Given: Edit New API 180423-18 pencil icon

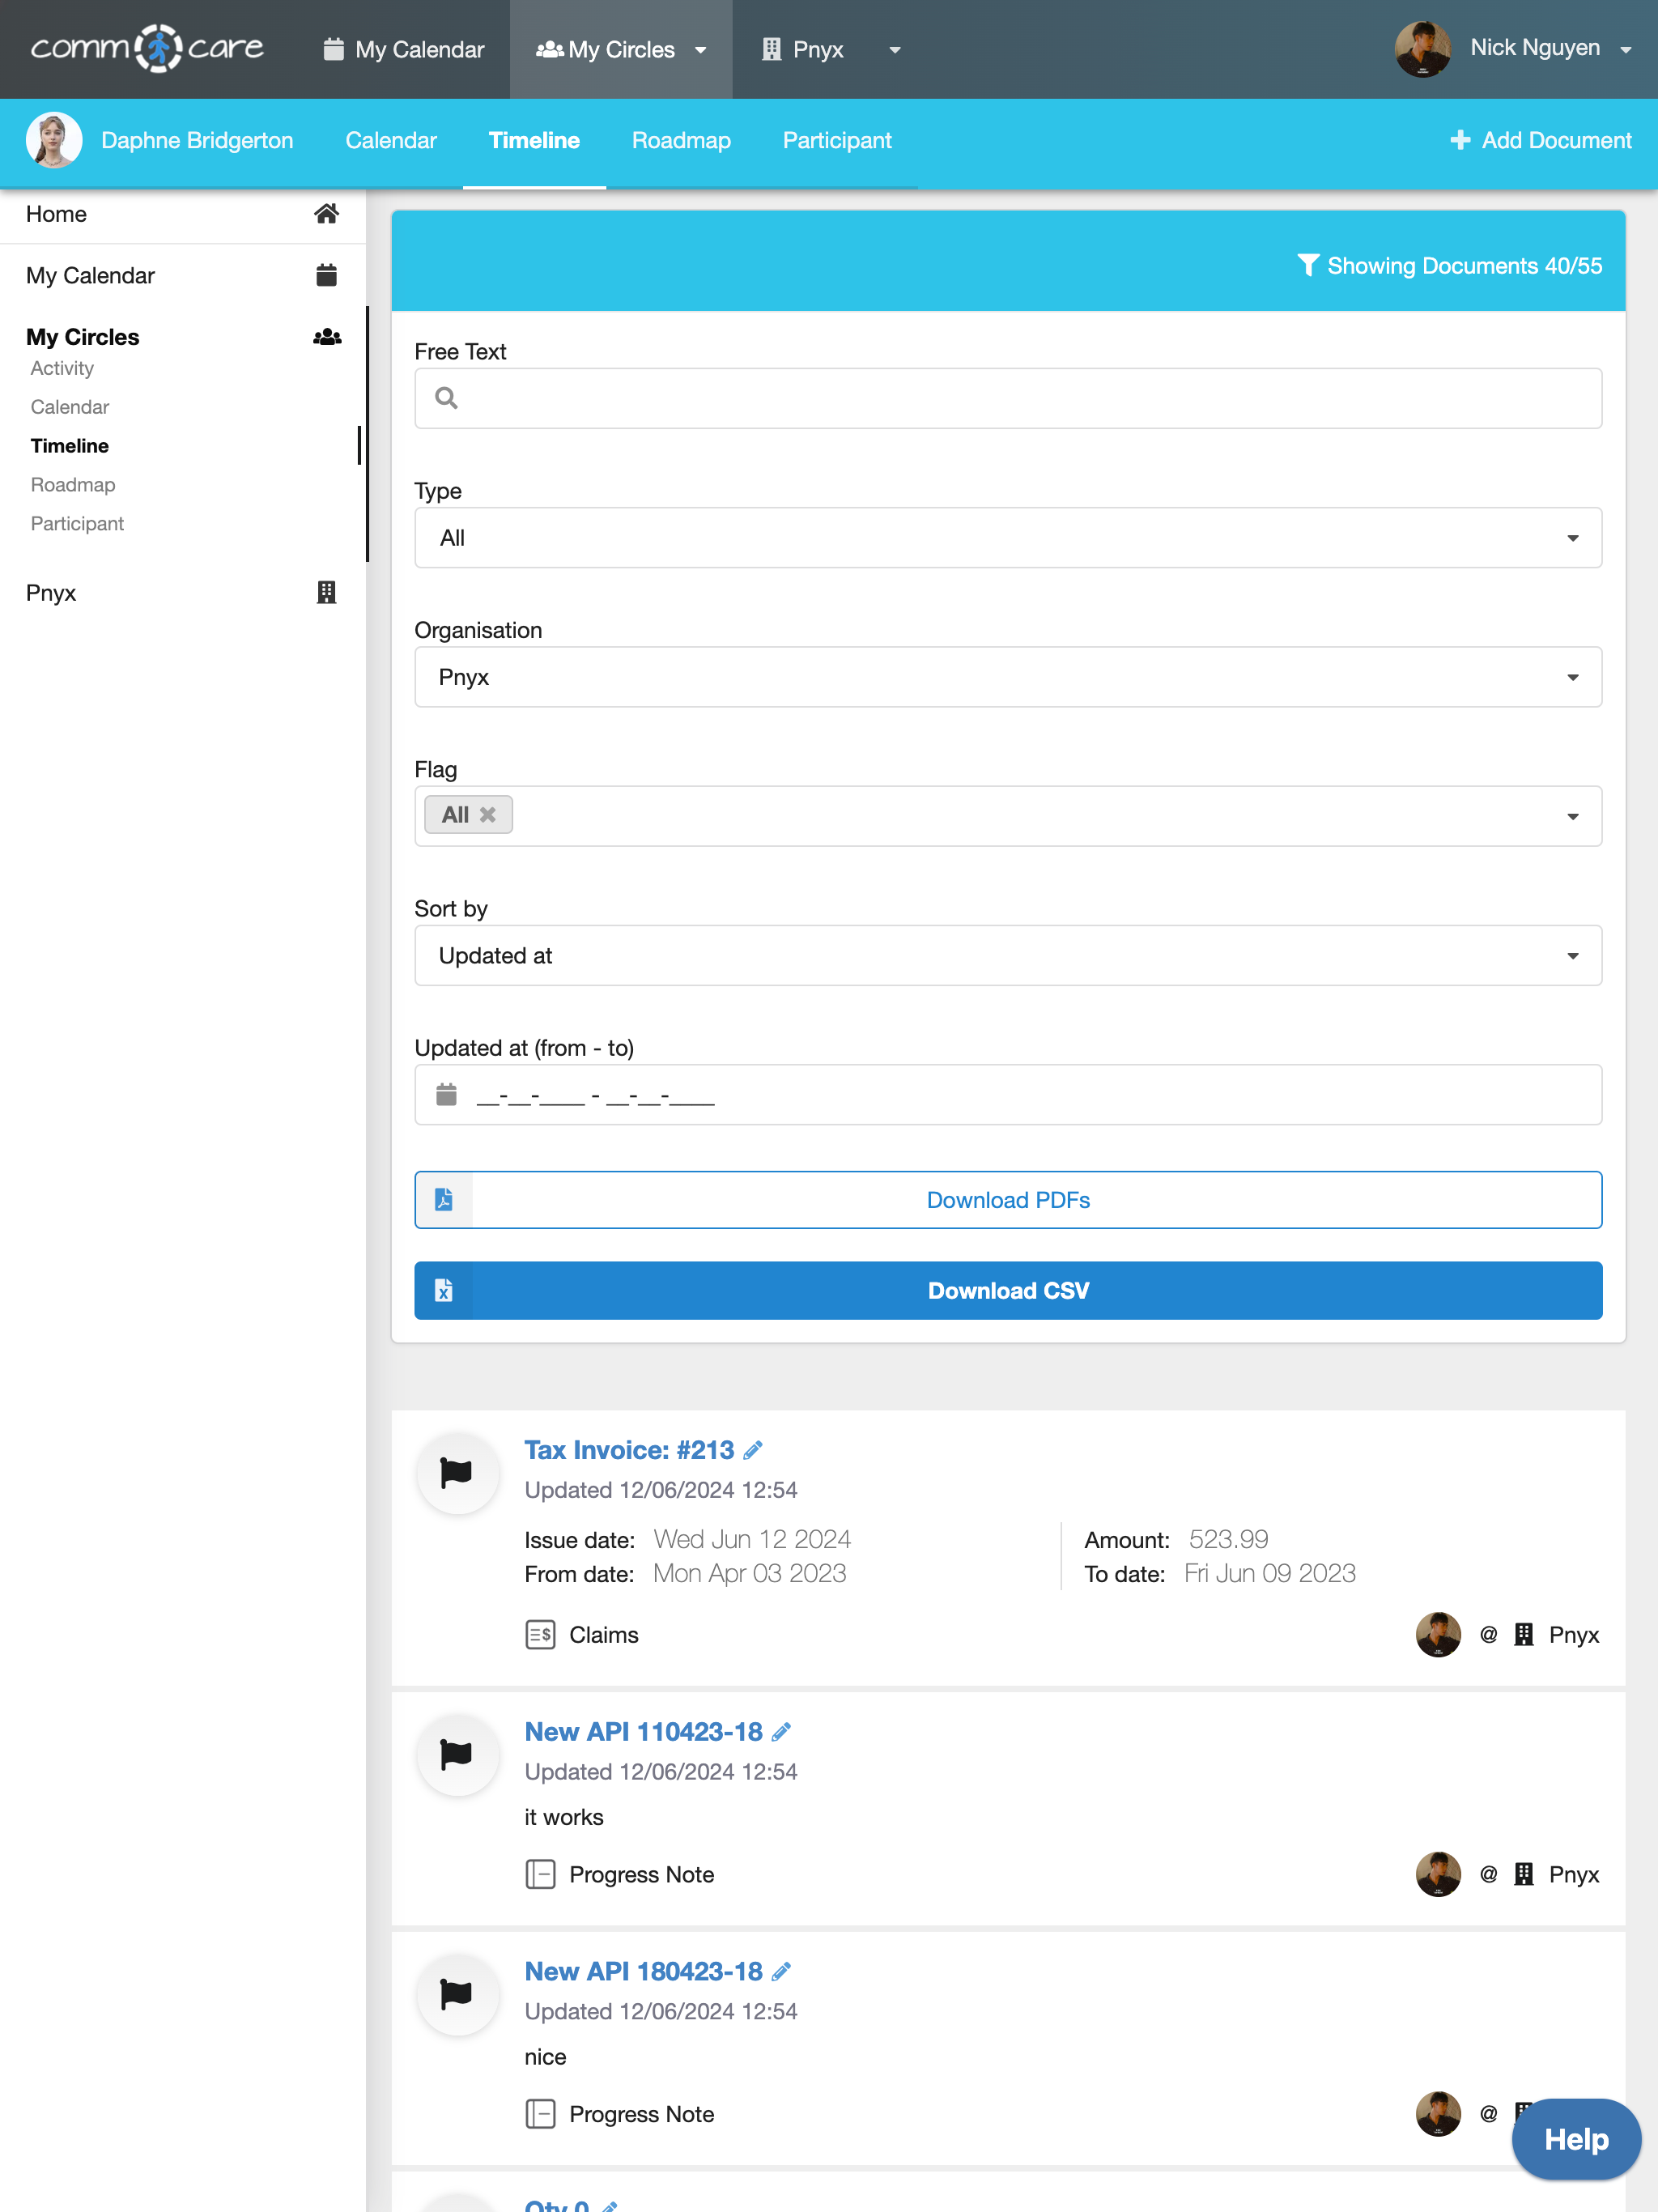Looking at the screenshot, I should click(x=781, y=1971).
